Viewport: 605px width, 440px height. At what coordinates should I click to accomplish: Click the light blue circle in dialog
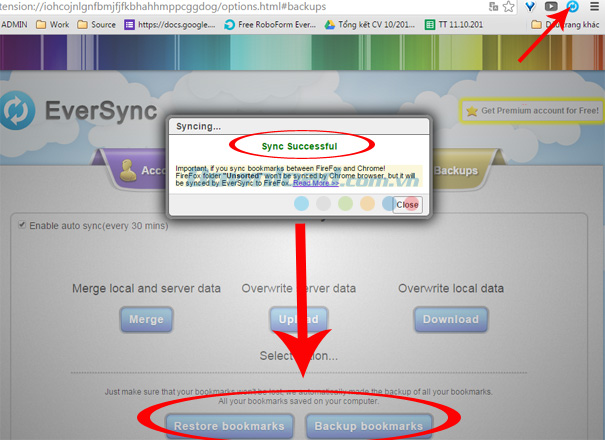point(301,203)
